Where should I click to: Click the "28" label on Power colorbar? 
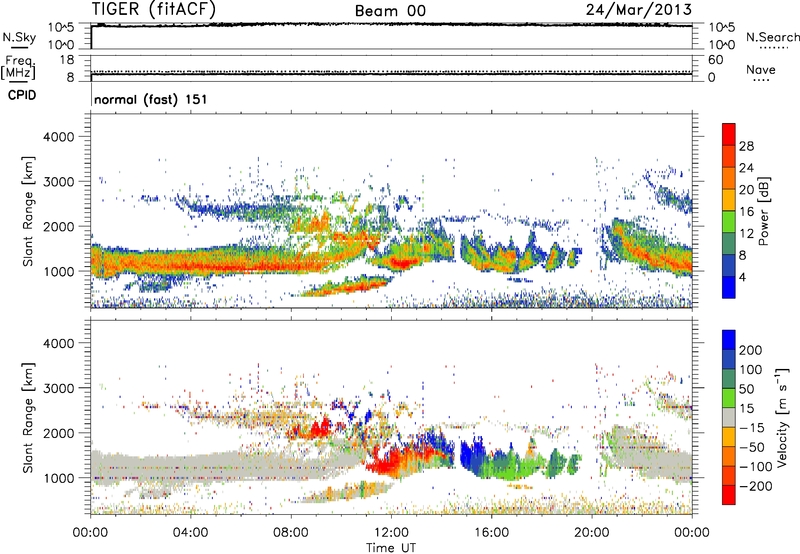pos(746,146)
